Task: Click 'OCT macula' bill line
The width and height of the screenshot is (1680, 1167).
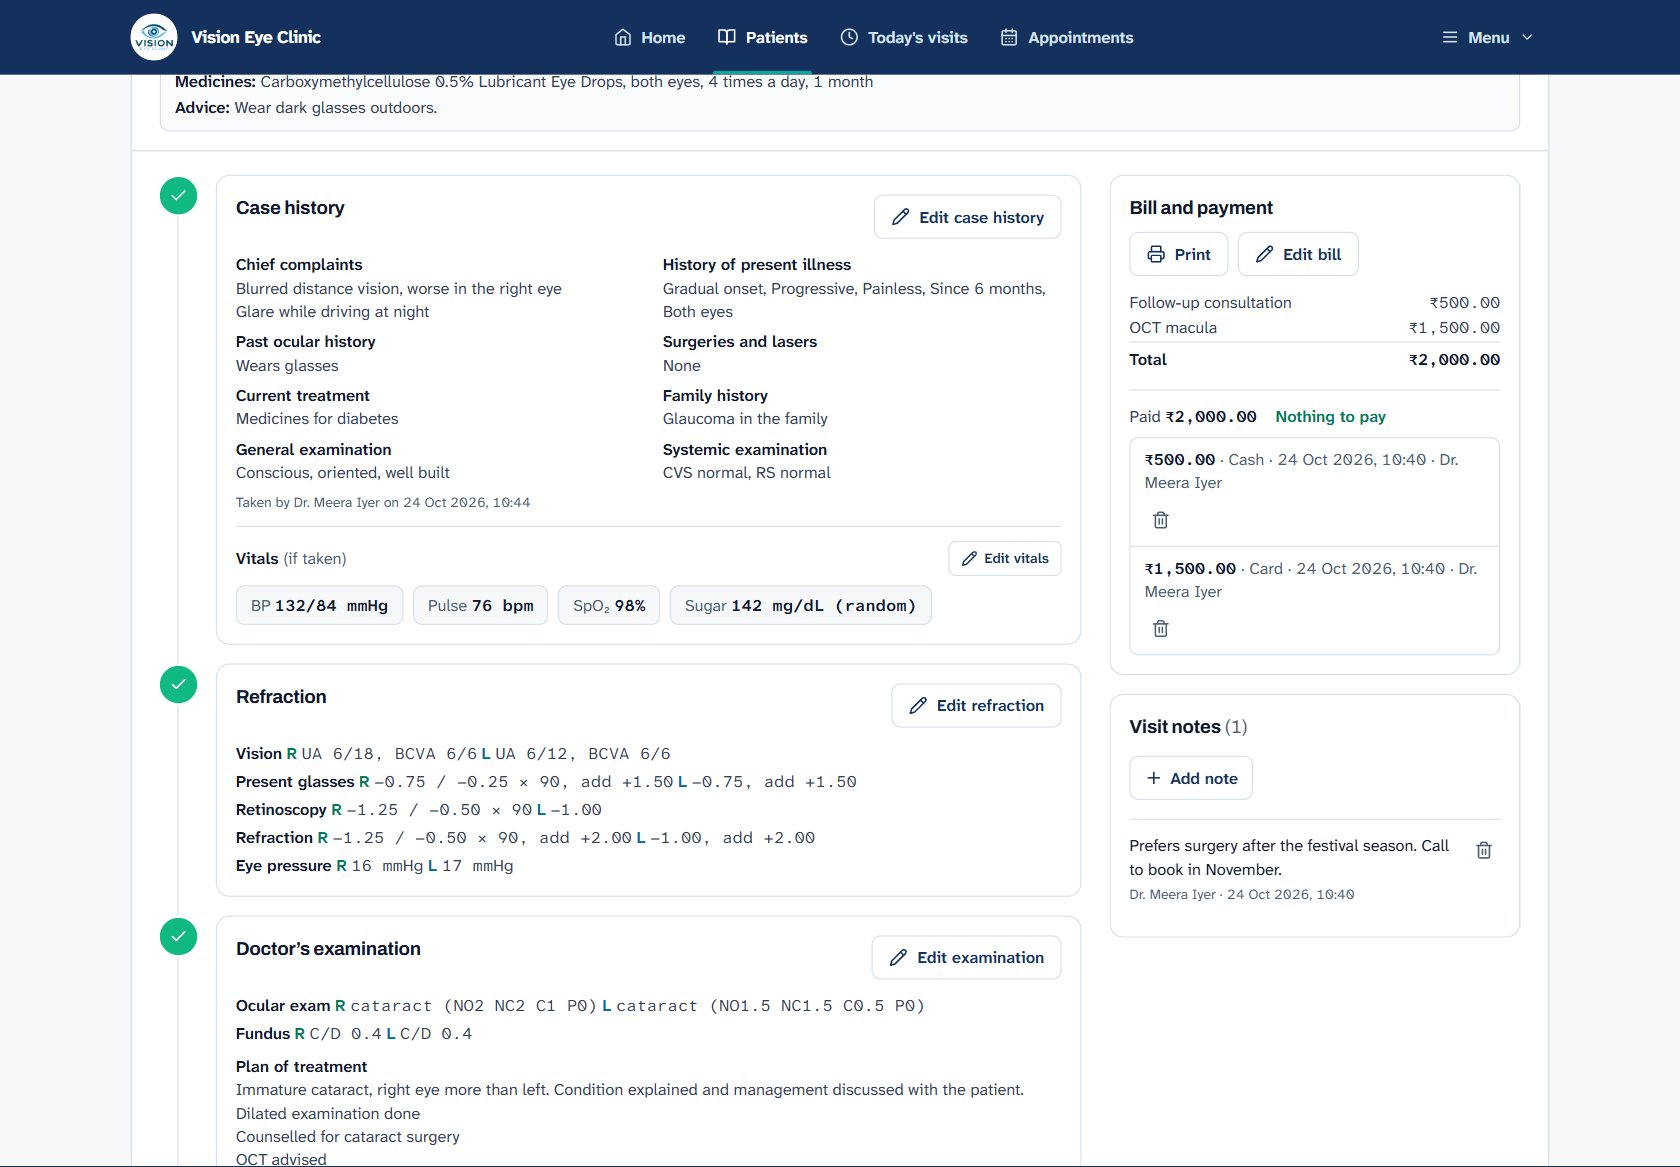Action: coord(1314,328)
